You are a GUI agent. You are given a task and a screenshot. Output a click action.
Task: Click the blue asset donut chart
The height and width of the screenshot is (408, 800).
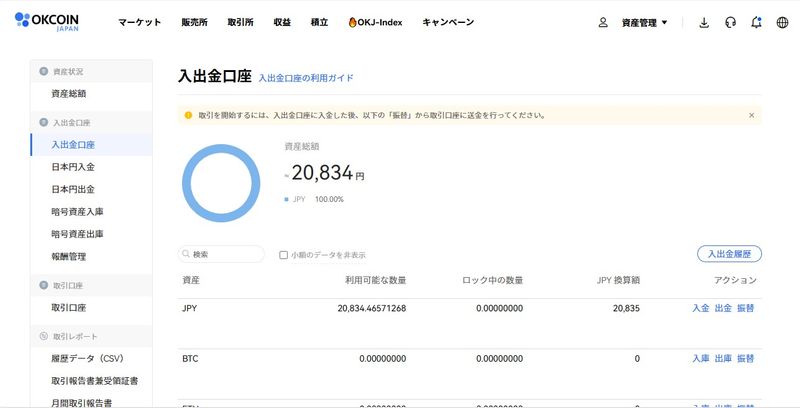coord(221,183)
